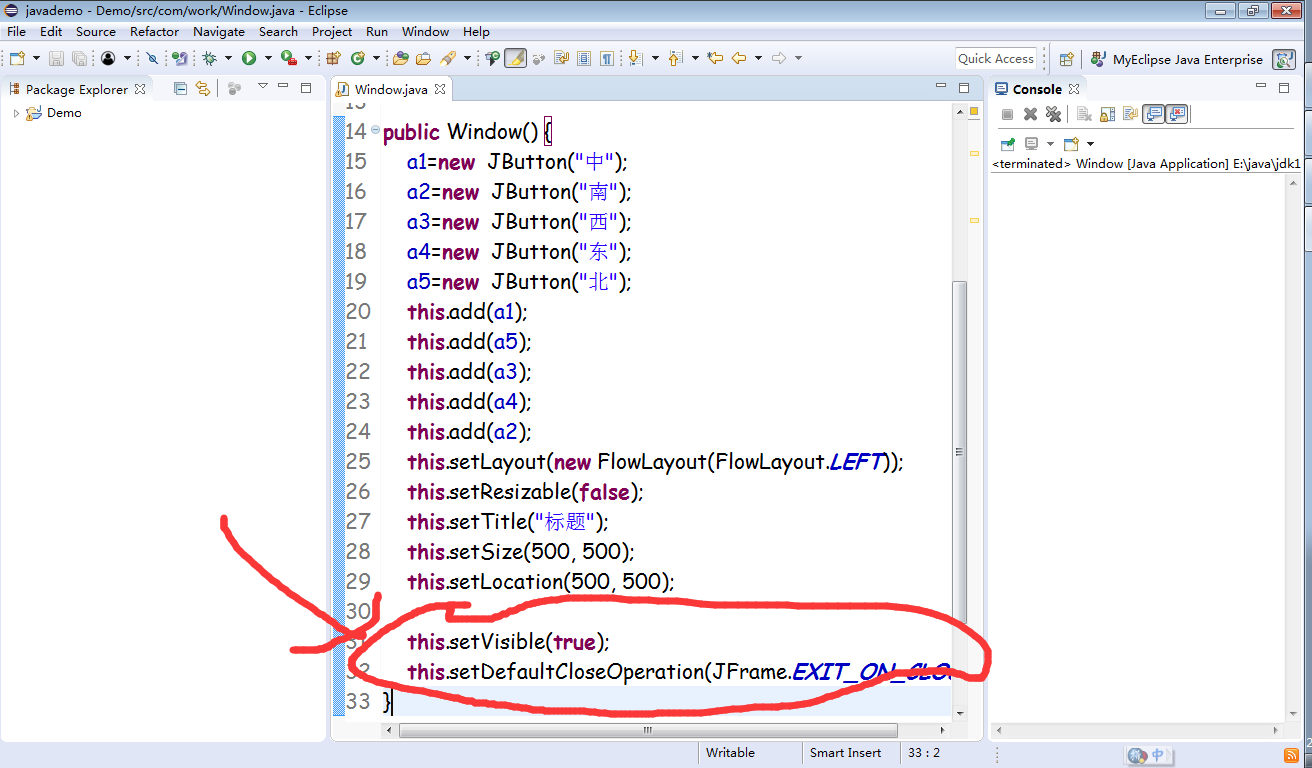The width and height of the screenshot is (1312, 768).
Task: Toggle Link with Editor in Package Explorer
Action: 203,88
